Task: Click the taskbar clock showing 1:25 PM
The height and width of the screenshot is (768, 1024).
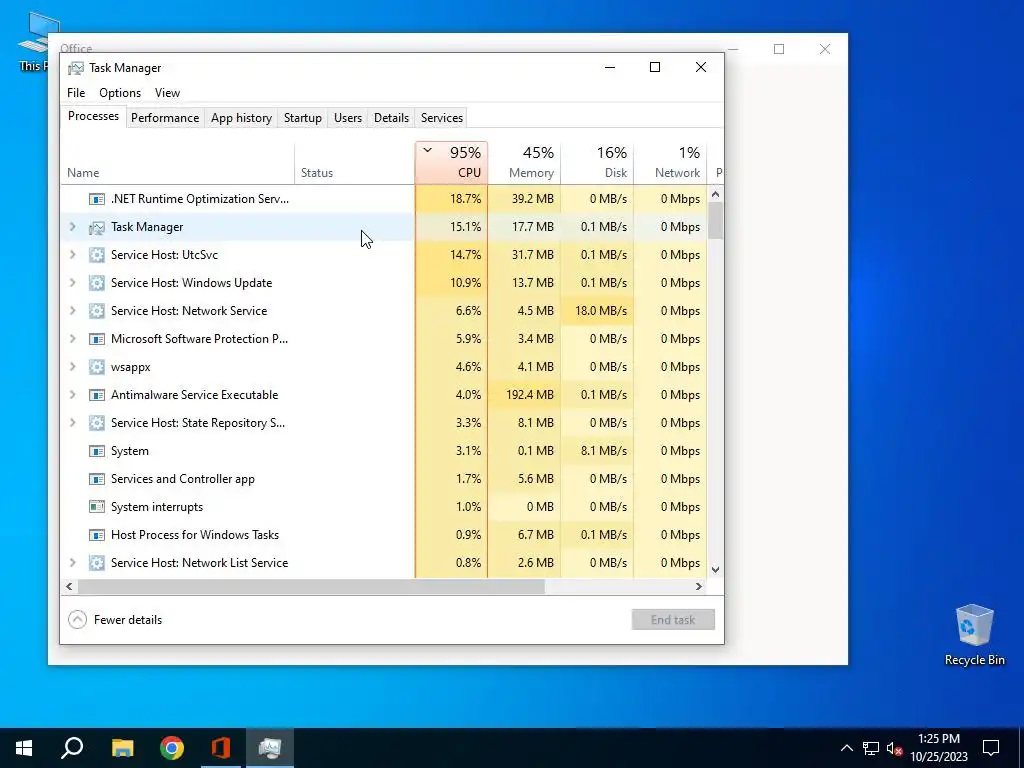Action: [x=938, y=748]
